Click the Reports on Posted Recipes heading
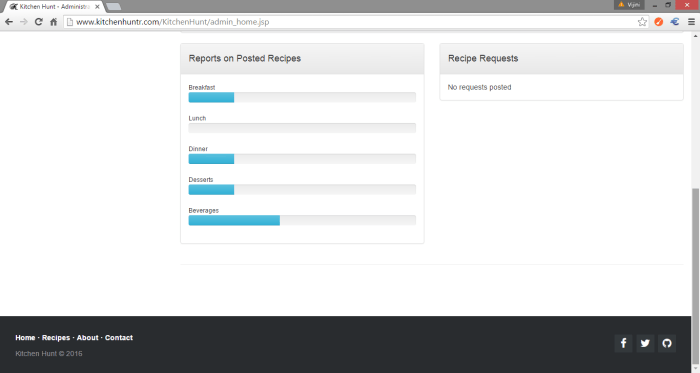The width and height of the screenshot is (700, 373). pyautogui.click(x=245, y=58)
